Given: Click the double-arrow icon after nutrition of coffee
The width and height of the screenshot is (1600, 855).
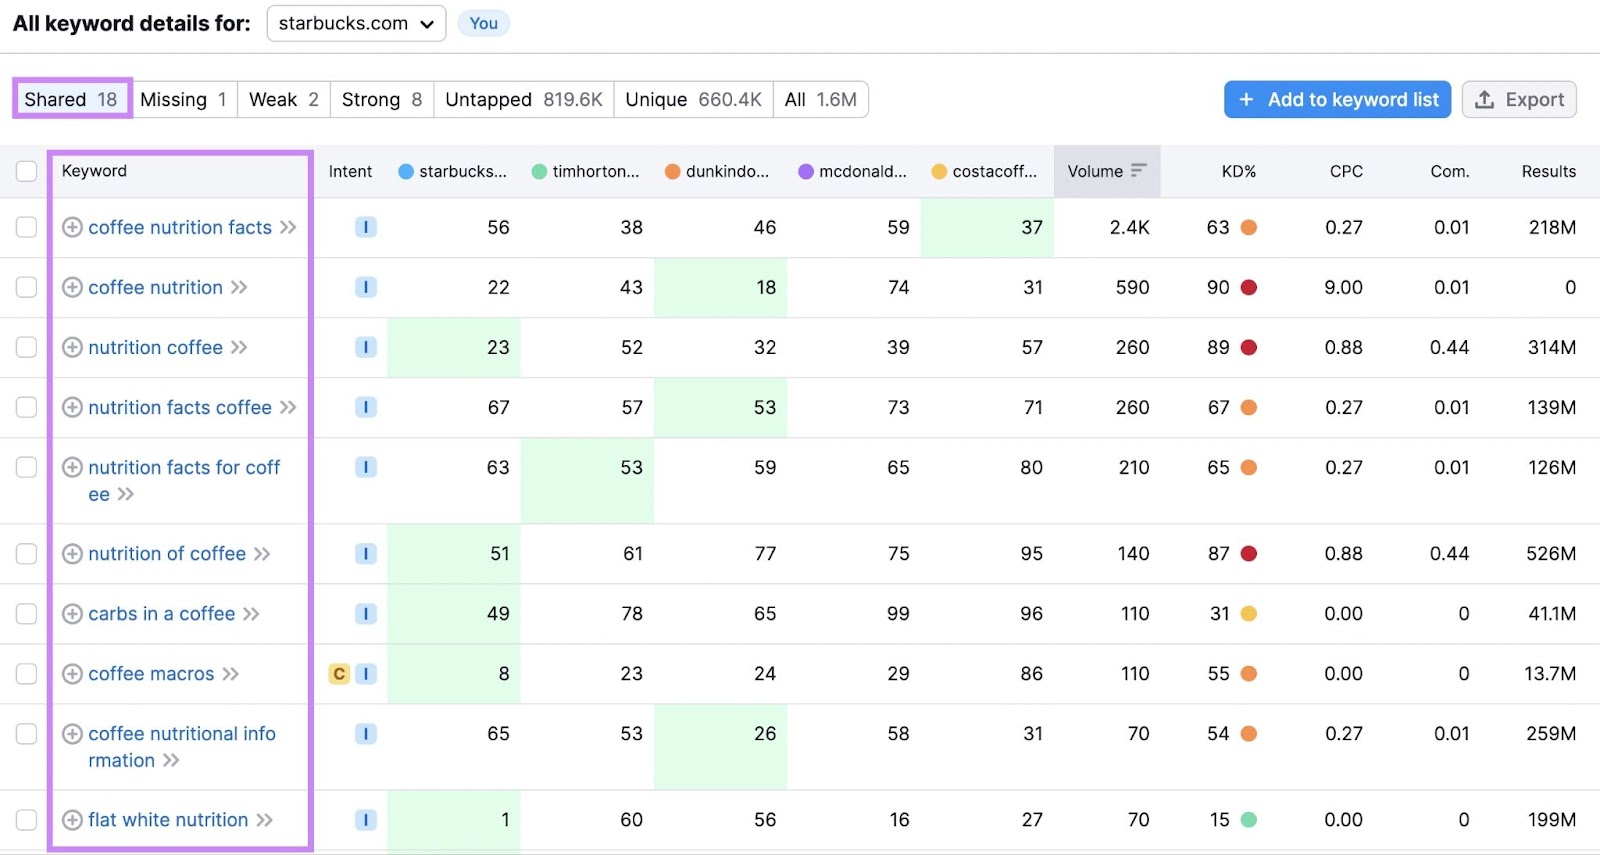Looking at the screenshot, I should click(x=262, y=554).
